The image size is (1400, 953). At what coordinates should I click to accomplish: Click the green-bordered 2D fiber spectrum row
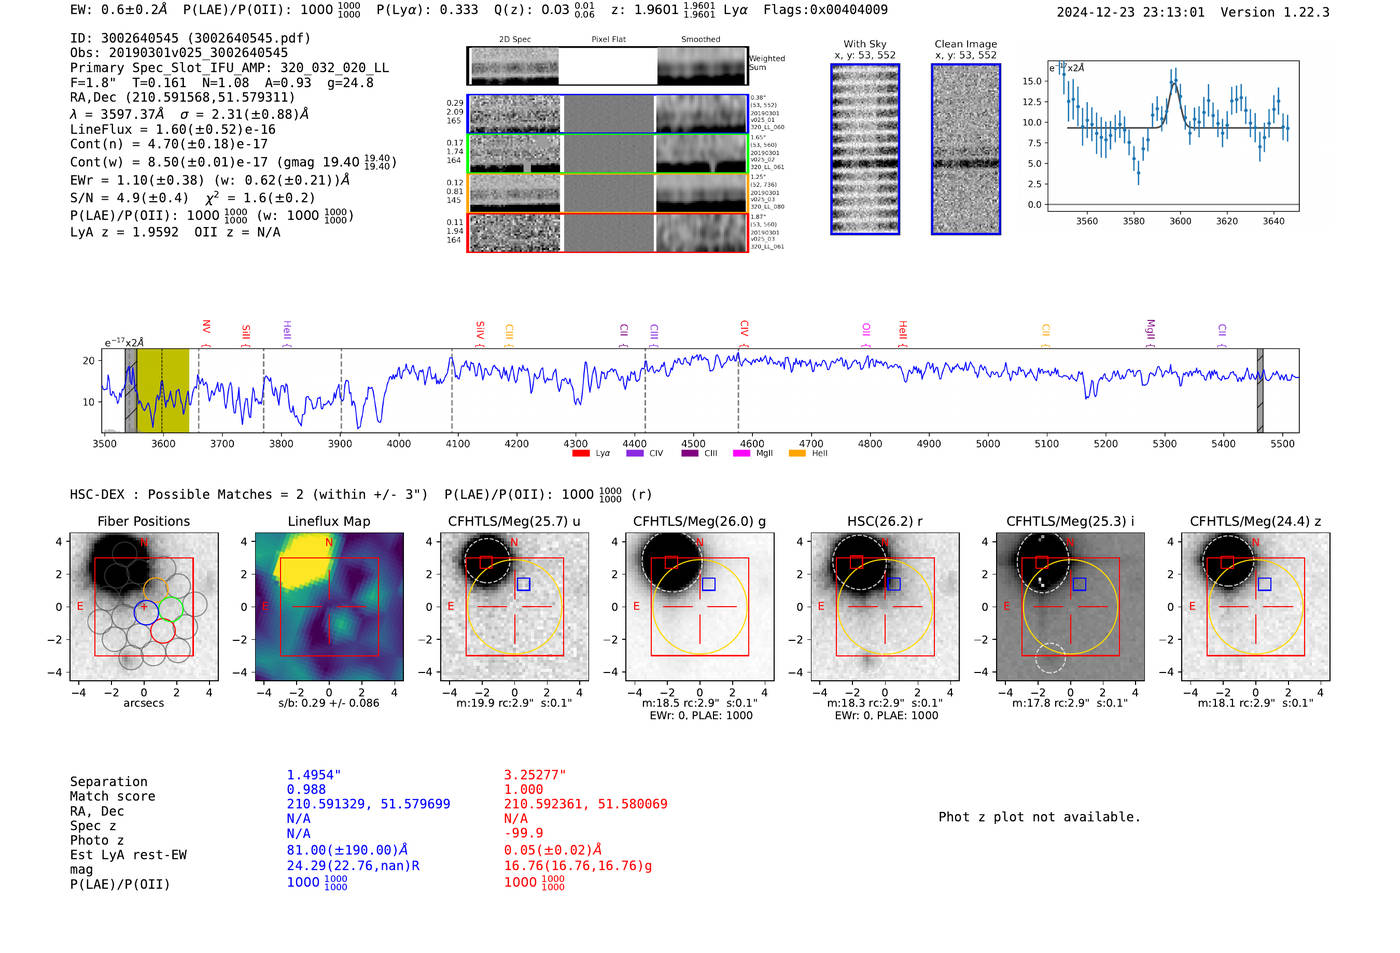point(607,153)
